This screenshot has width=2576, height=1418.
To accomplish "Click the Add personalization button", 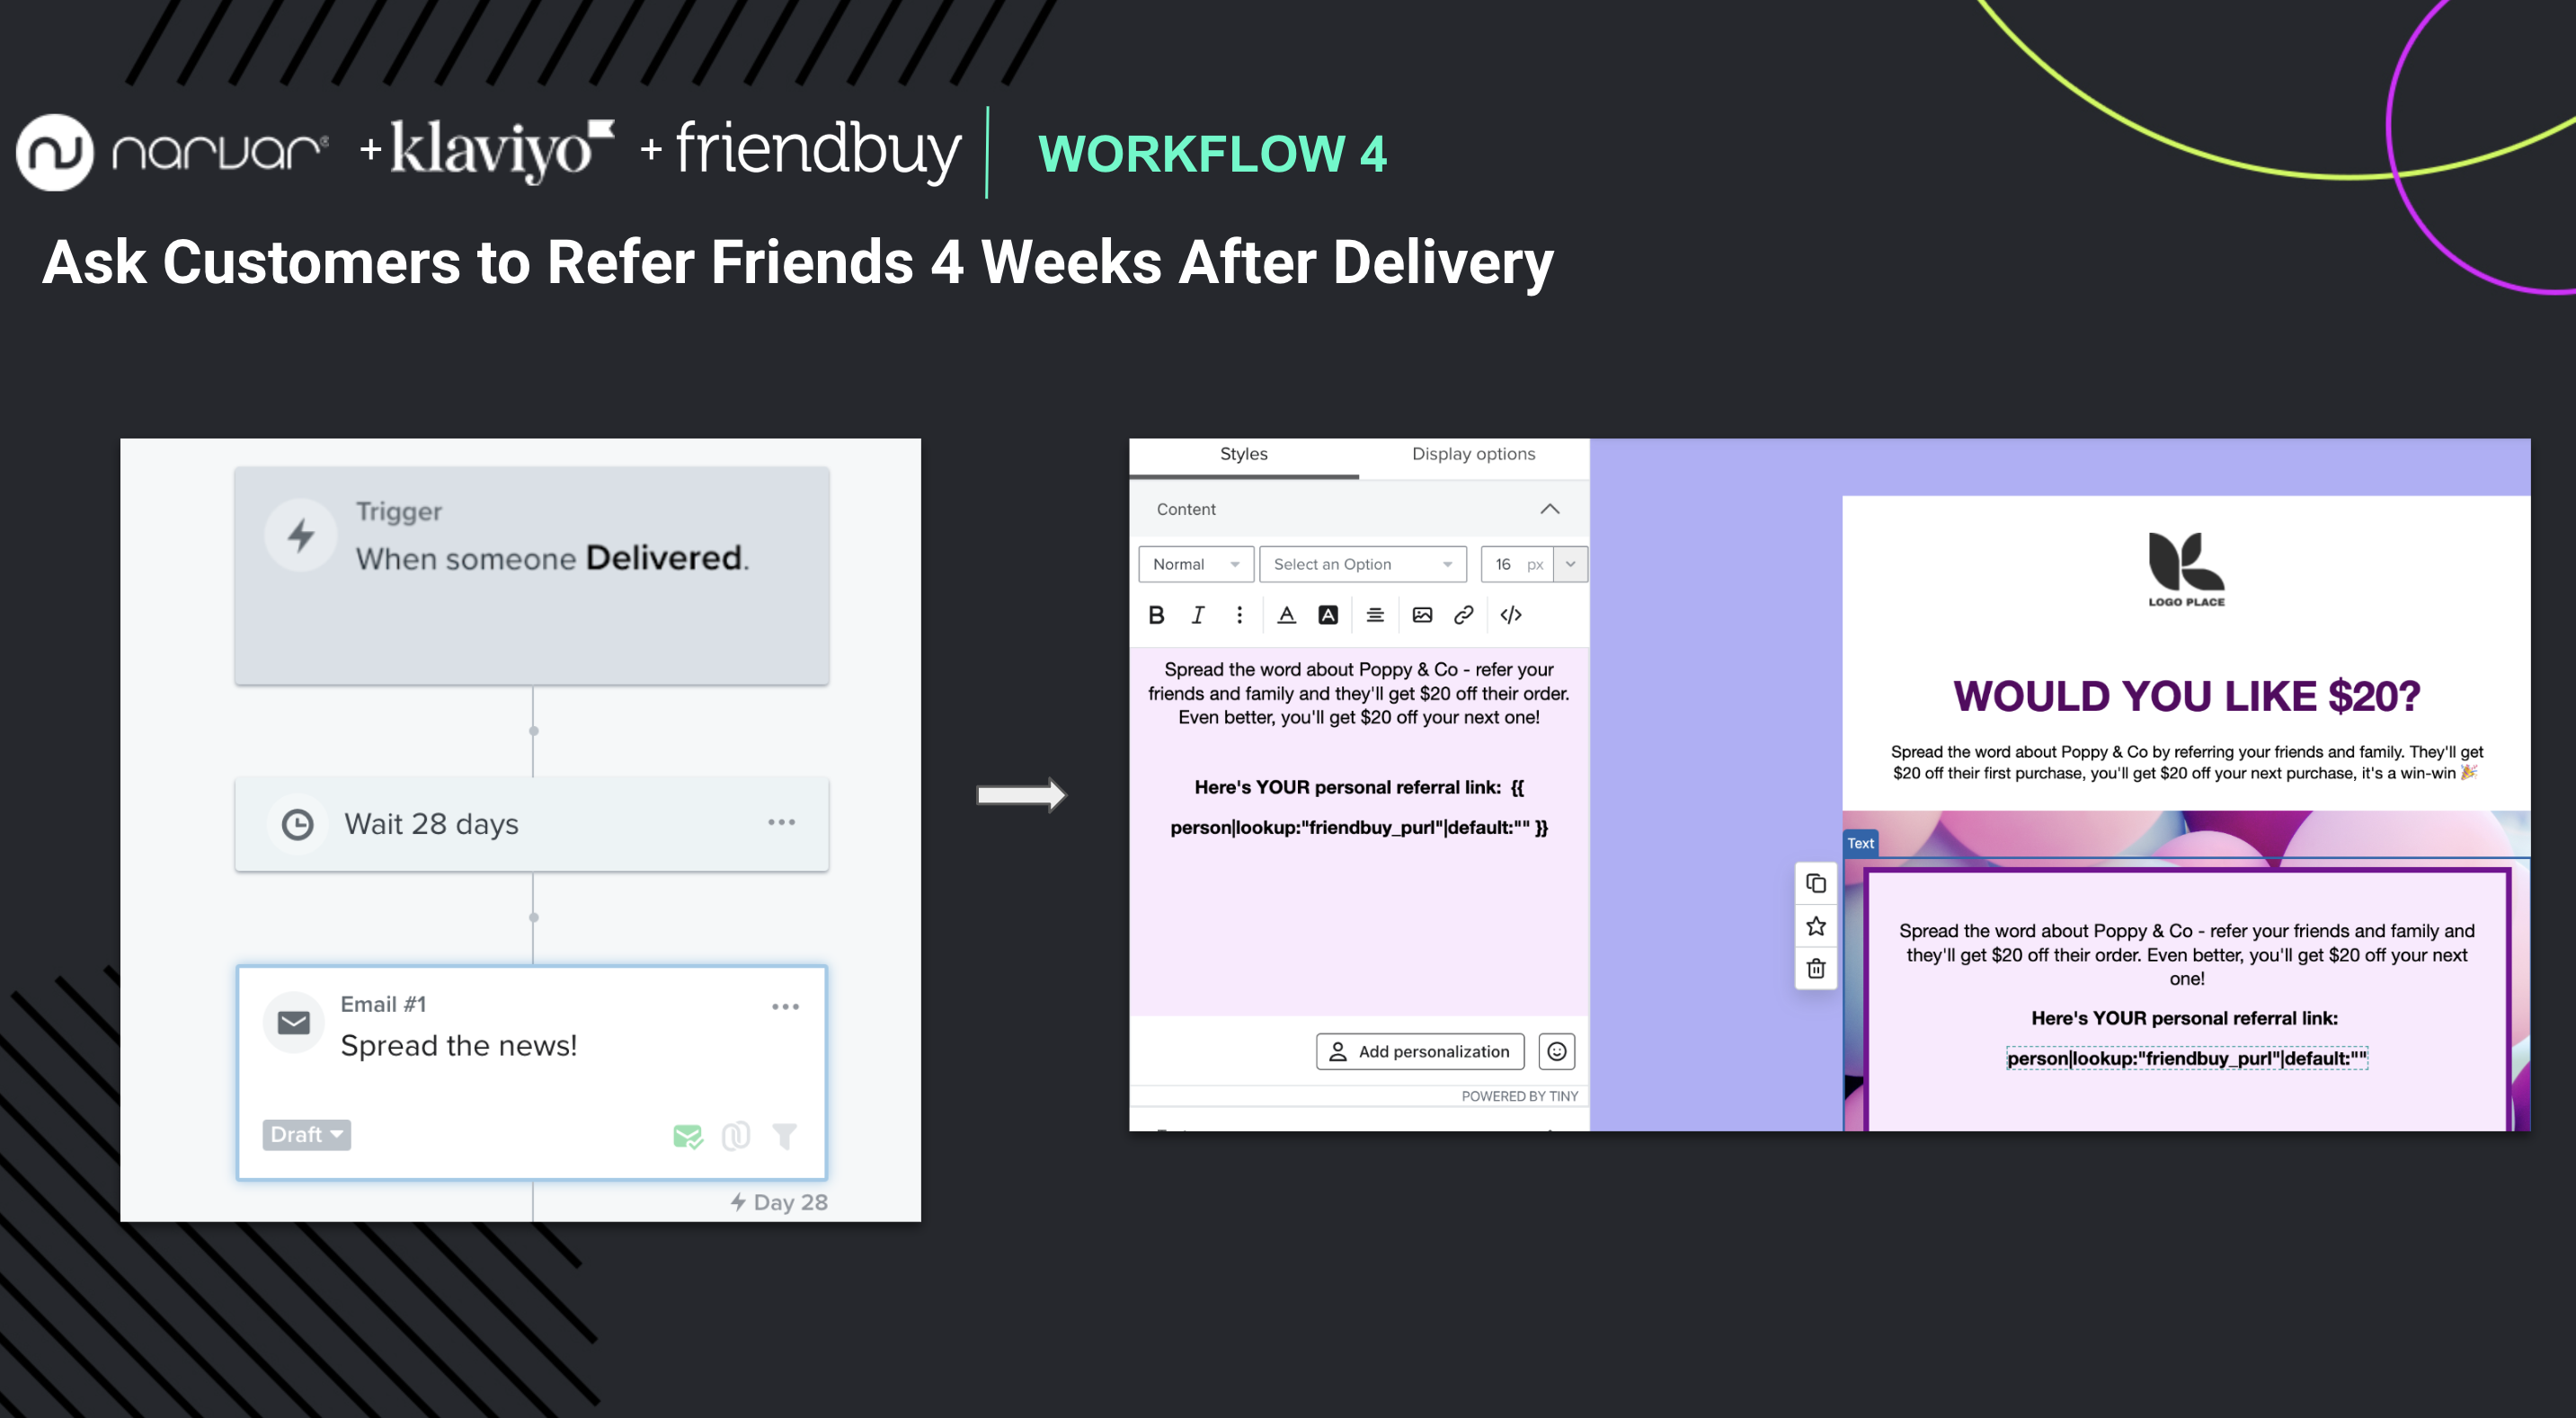I will [x=1418, y=1050].
